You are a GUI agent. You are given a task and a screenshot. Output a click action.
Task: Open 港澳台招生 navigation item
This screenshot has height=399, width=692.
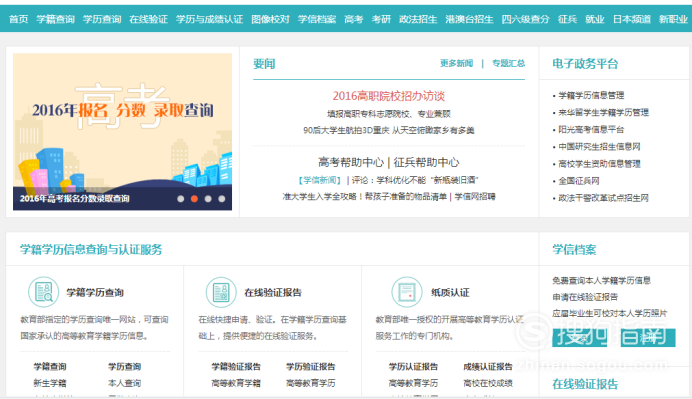click(x=469, y=19)
